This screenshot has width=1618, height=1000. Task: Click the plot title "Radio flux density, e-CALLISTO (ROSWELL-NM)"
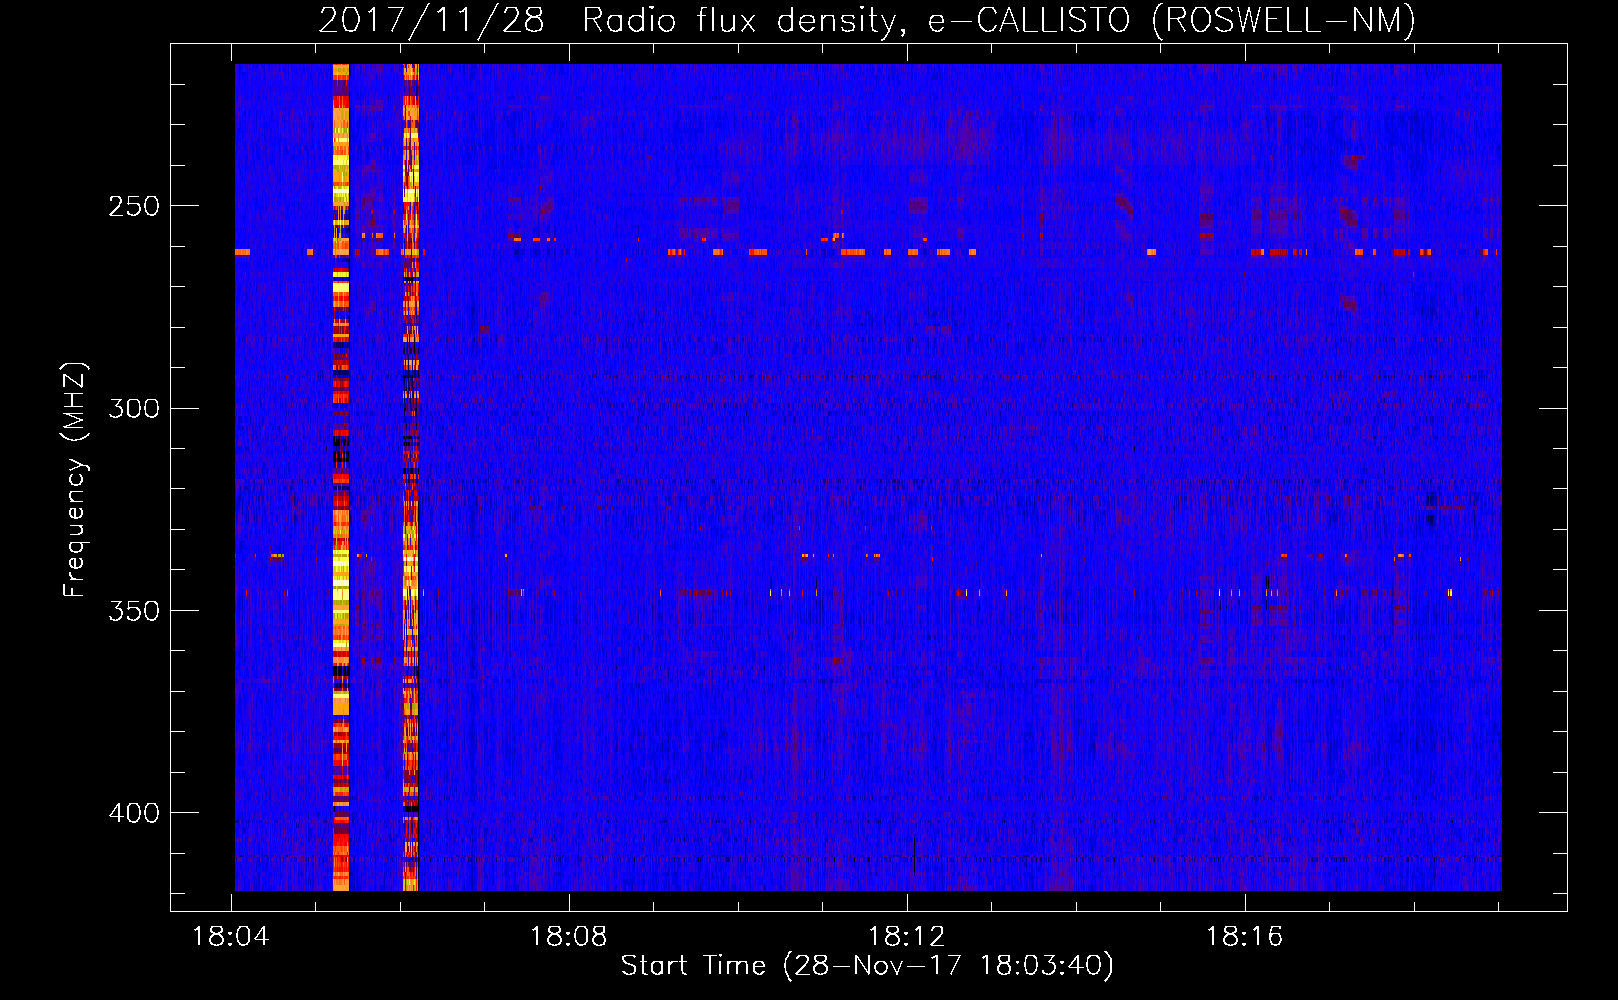click(x=999, y=20)
